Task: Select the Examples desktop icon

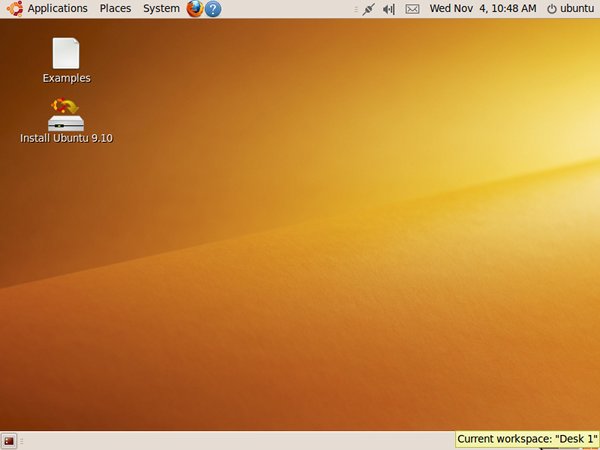Action: point(66,60)
